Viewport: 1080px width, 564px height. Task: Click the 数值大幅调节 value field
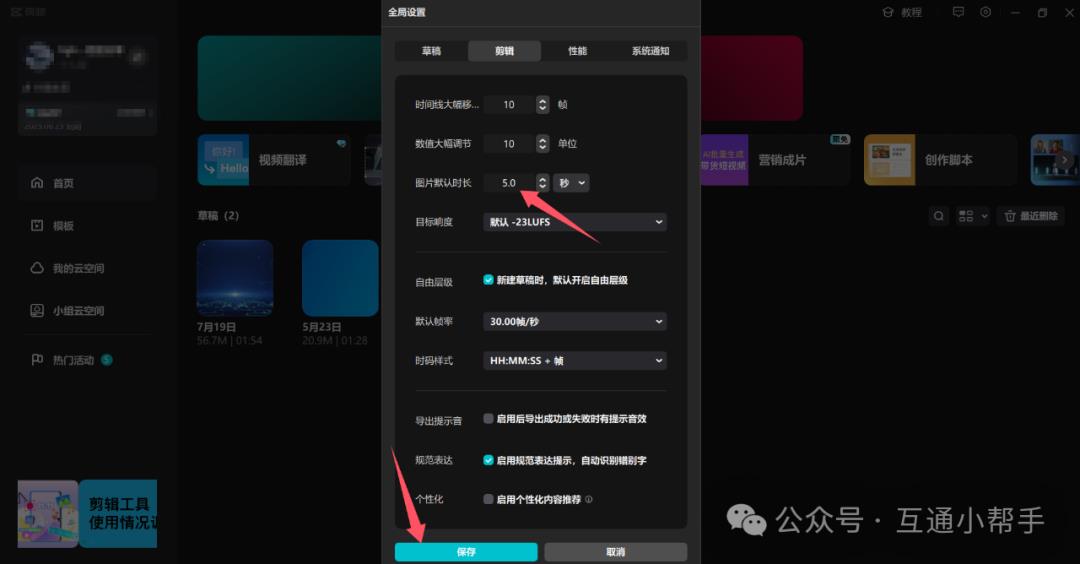(509, 144)
